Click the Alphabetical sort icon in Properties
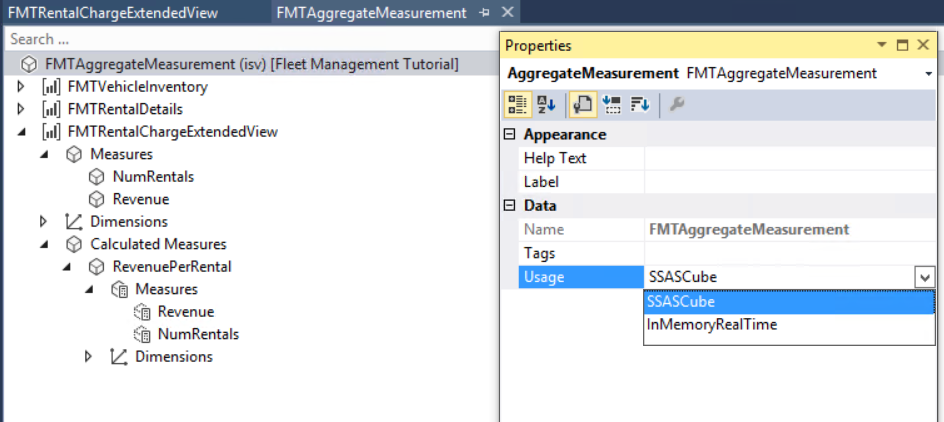The height and width of the screenshot is (422, 944). [546, 104]
